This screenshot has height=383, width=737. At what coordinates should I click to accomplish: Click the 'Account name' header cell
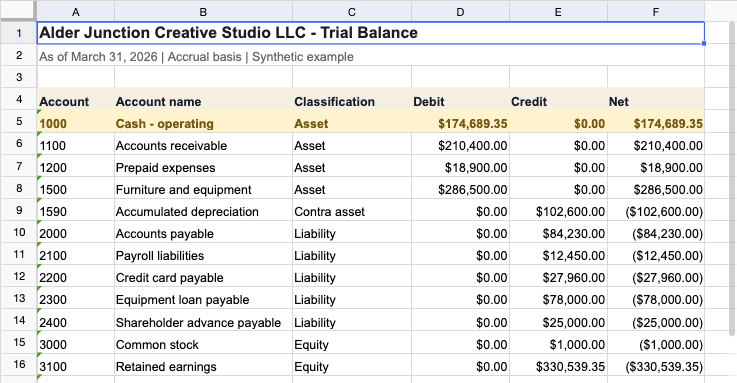(204, 99)
